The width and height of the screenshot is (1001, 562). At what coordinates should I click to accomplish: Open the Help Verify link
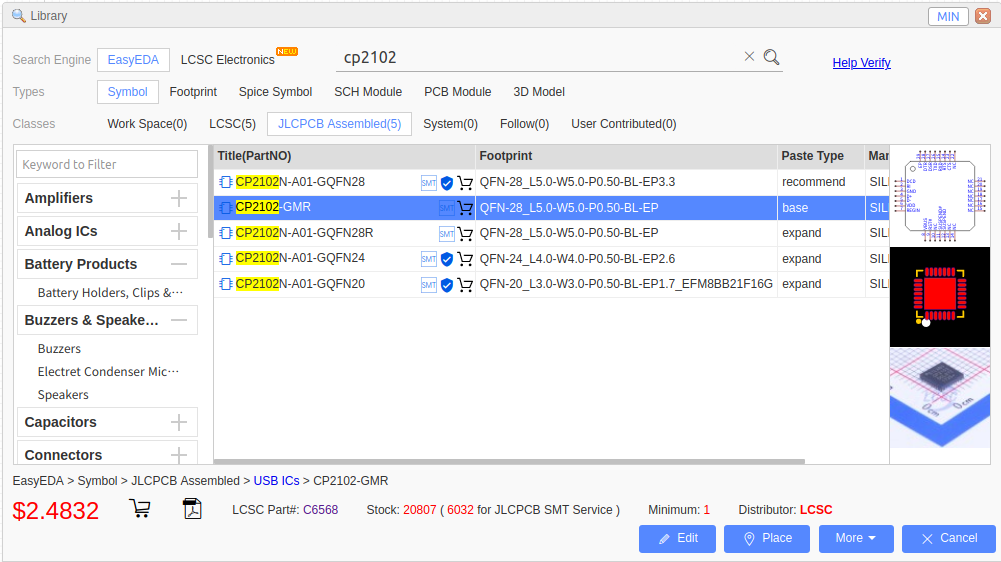(861, 63)
